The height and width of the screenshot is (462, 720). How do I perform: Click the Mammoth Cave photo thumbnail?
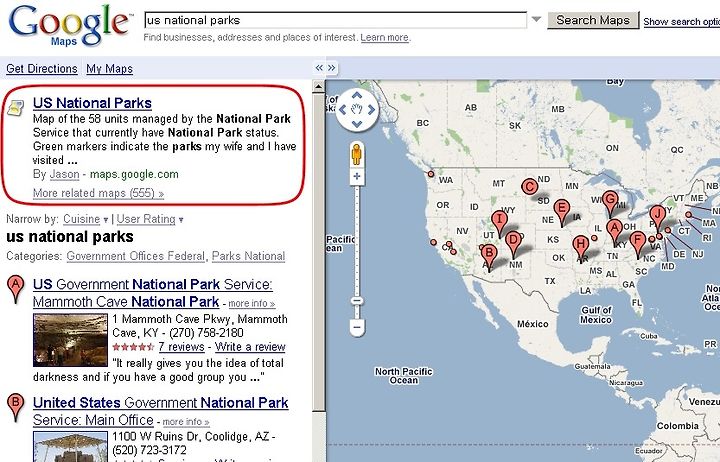coord(70,340)
